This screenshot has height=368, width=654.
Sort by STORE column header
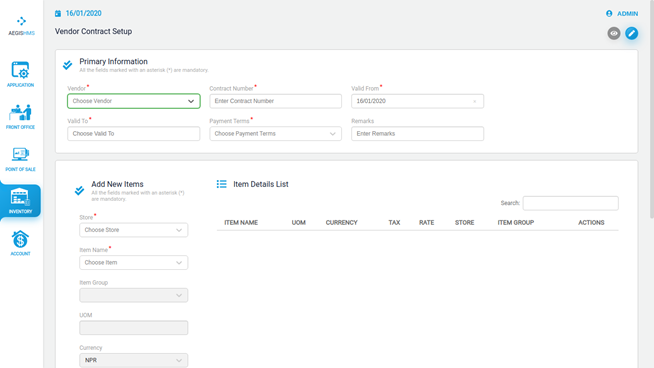click(464, 222)
